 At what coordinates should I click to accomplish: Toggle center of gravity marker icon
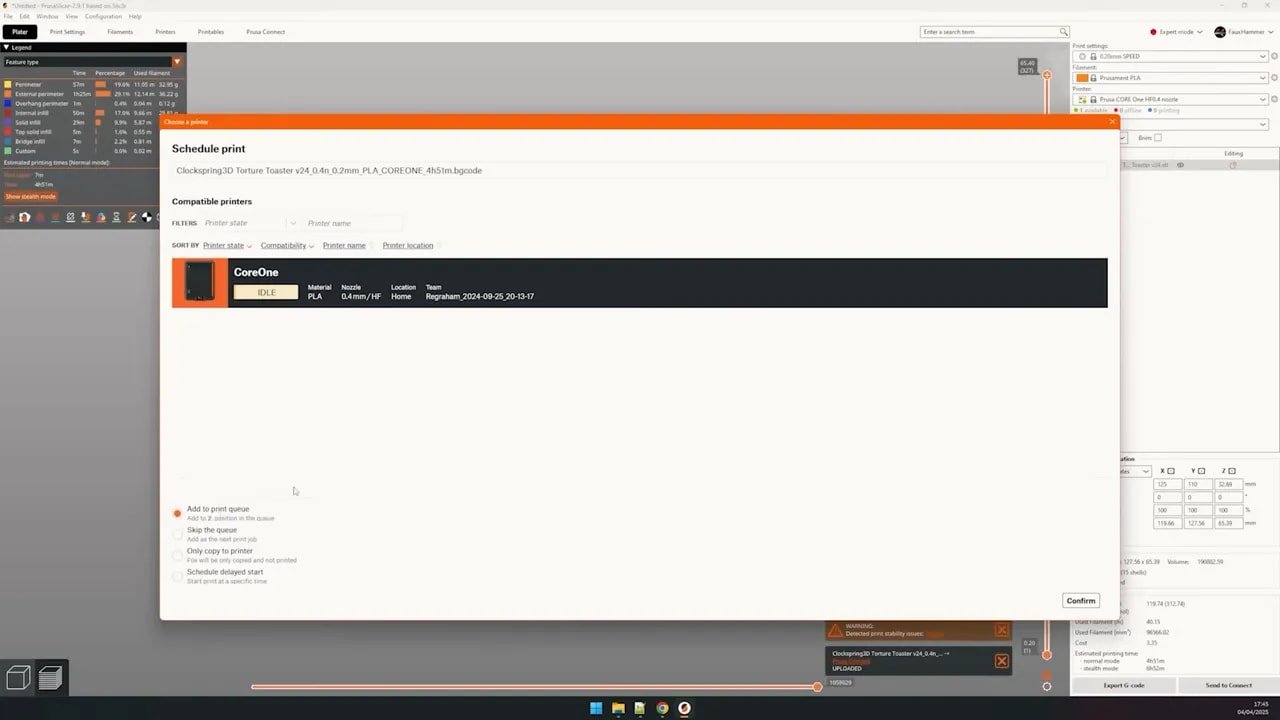pos(147,217)
